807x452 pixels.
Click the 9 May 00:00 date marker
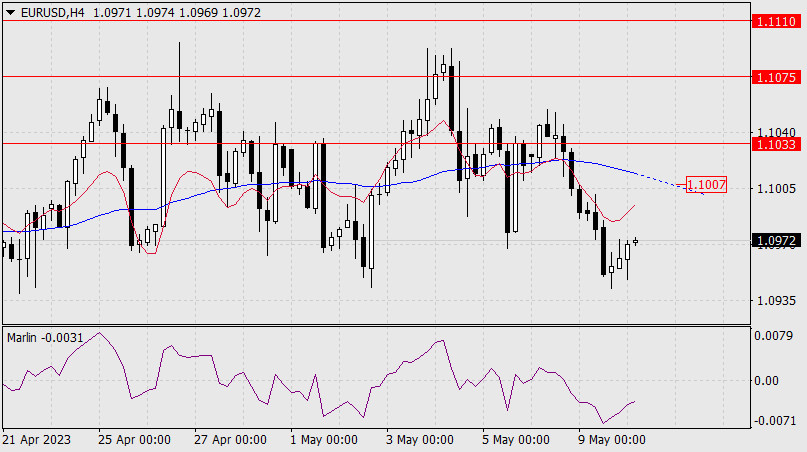pyautogui.click(x=610, y=440)
